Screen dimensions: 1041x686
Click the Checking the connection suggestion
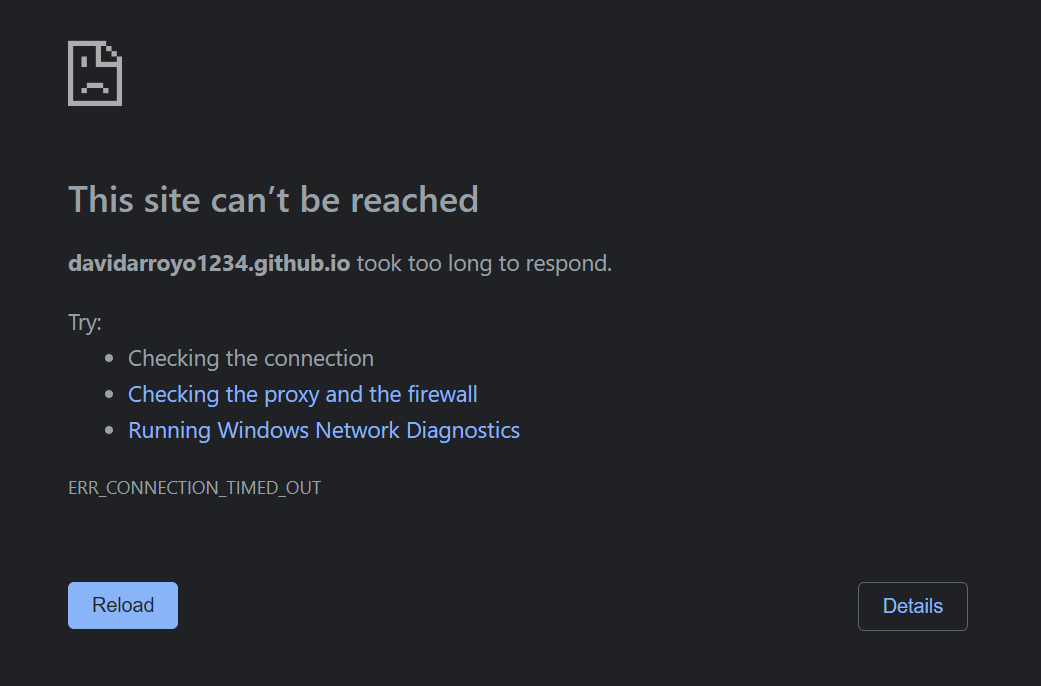click(x=251, y=358)
